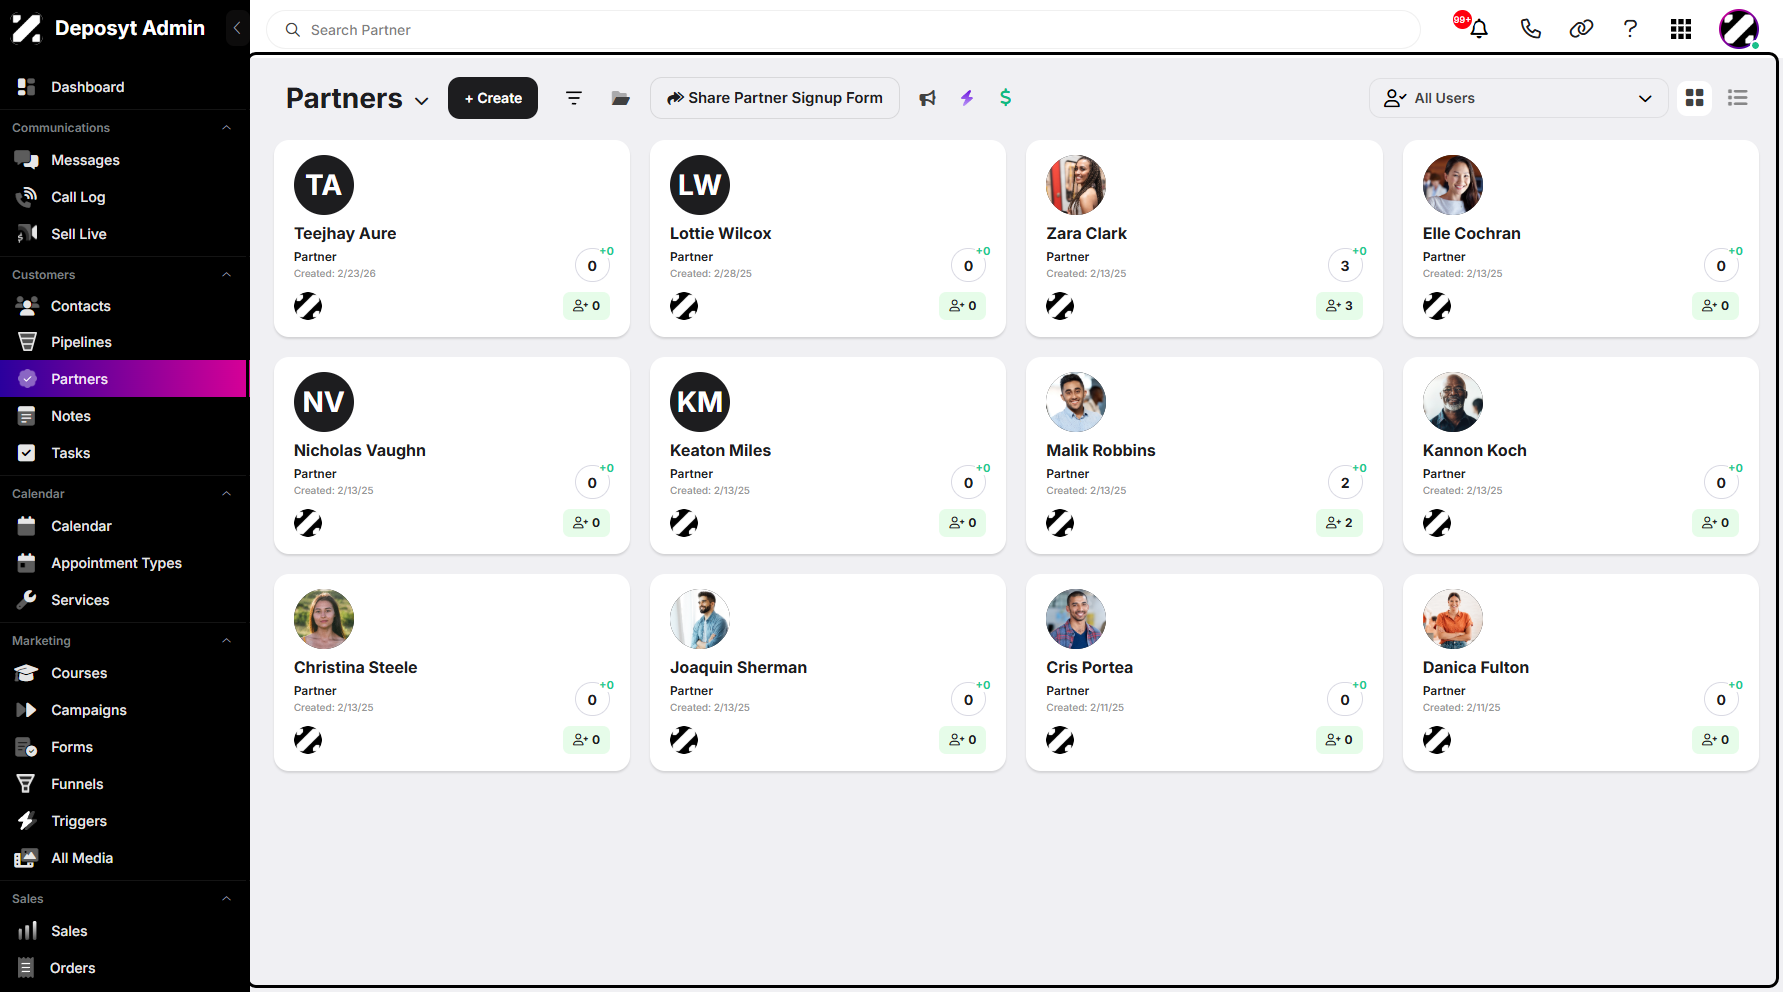Switch to list view
The width and height of the screenshot is (1783, 992).
[1738, 98]
